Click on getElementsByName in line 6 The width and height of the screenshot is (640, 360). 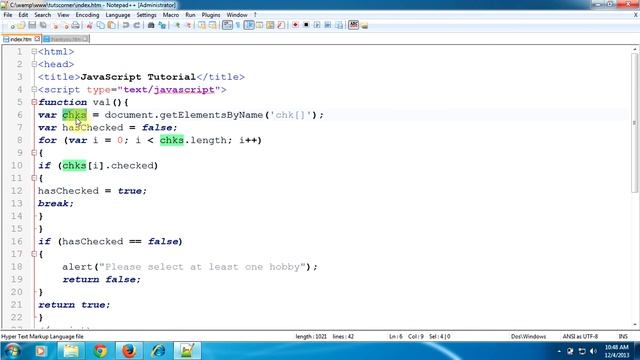(211, 115)
